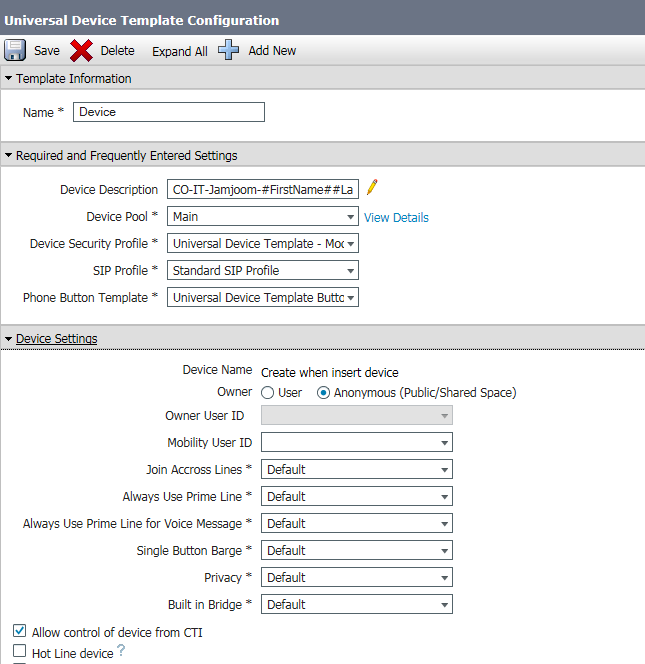Open the Phone Button Template dropdown
Image resolution: width=645 pixels, height=664 pixels.
(x=263, y=297)
